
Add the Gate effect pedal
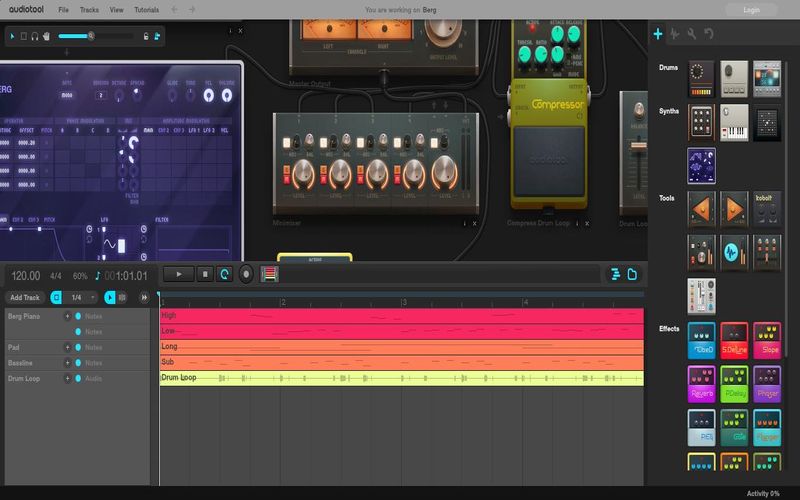(x=734, y=428)
